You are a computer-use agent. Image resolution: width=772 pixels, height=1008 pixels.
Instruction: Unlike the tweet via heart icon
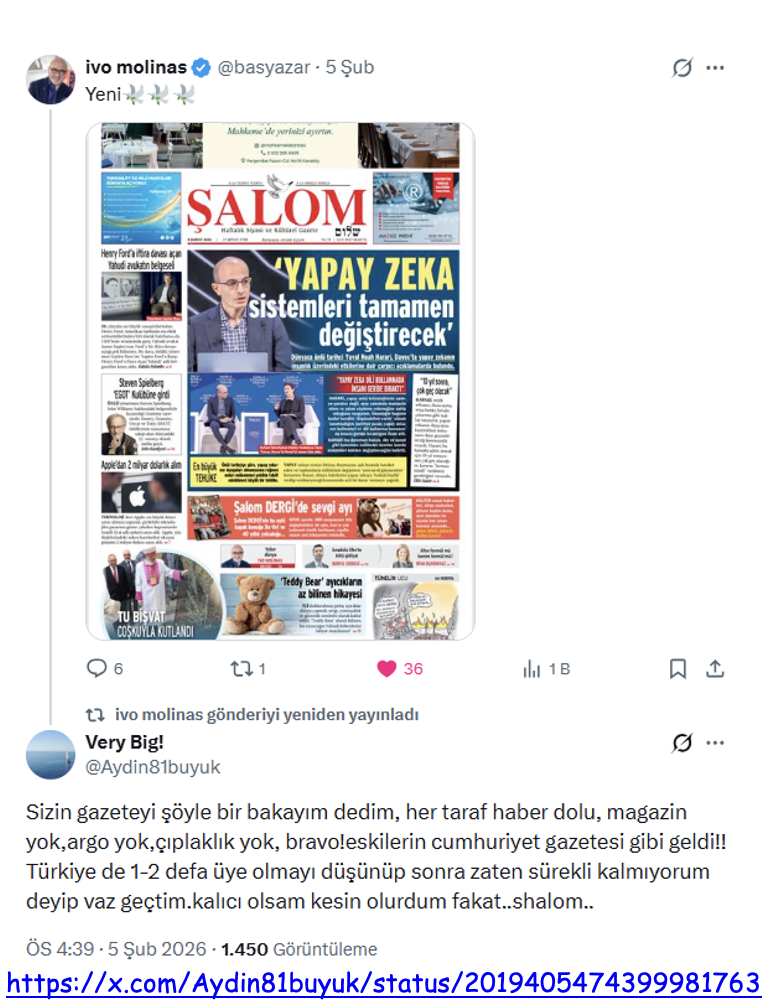386,669
